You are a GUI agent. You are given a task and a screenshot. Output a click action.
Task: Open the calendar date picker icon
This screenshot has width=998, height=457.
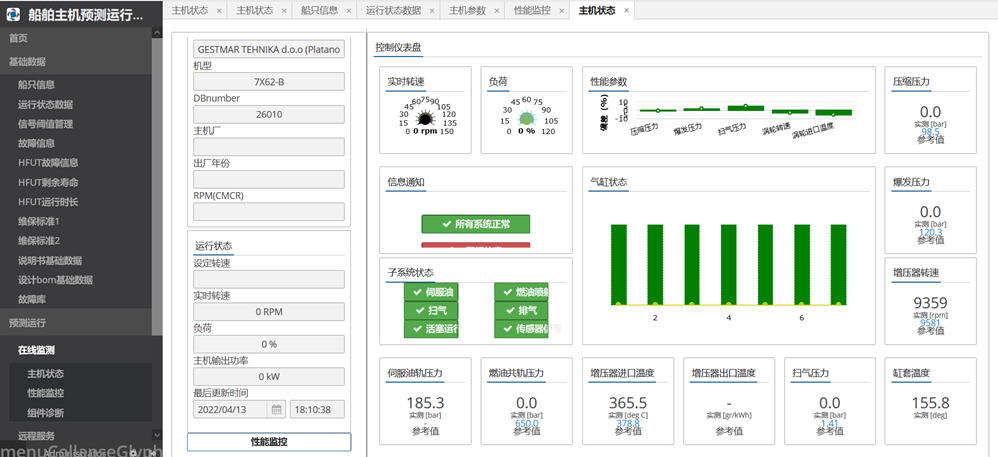tap(277, 409)
